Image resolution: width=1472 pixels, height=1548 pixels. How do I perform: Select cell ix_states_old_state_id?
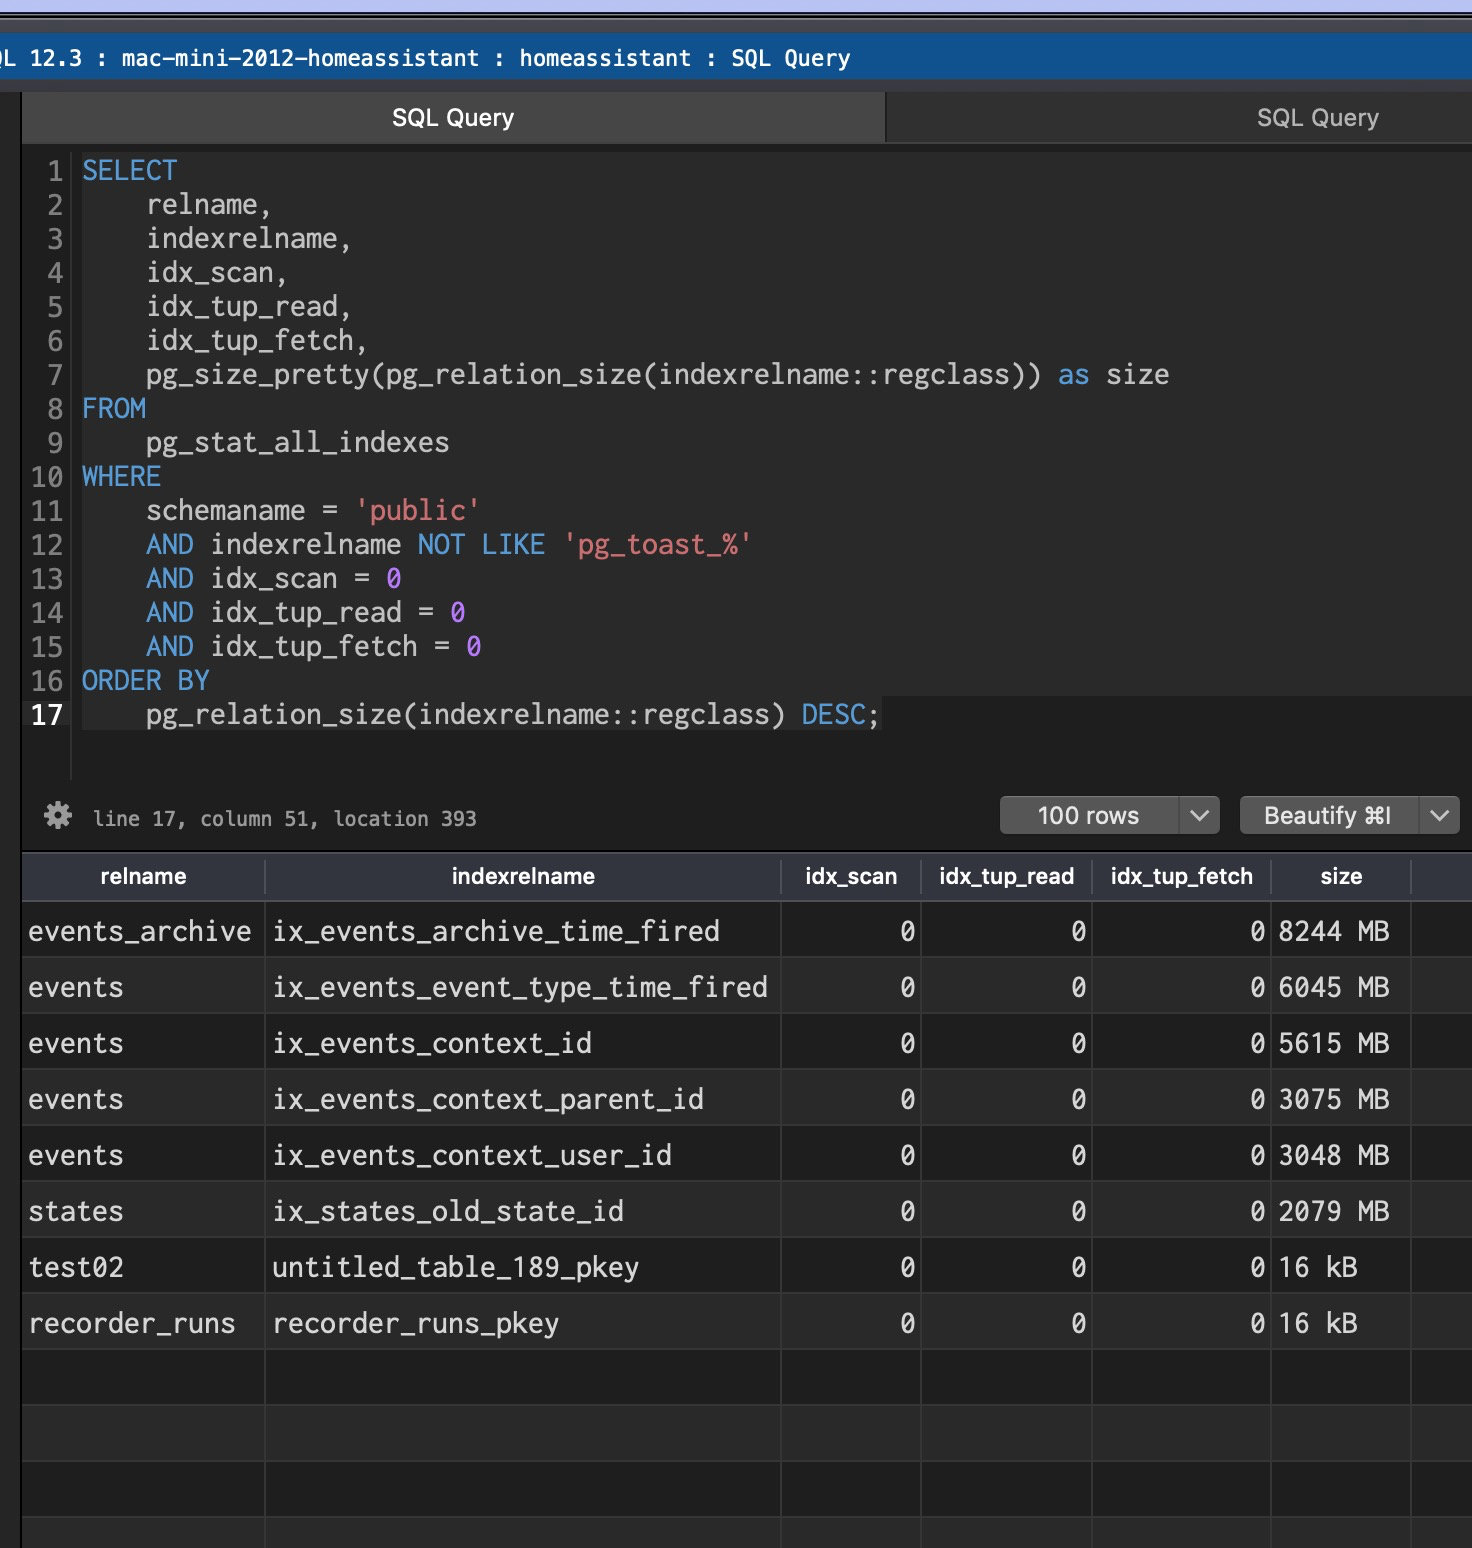point(523,1212)
